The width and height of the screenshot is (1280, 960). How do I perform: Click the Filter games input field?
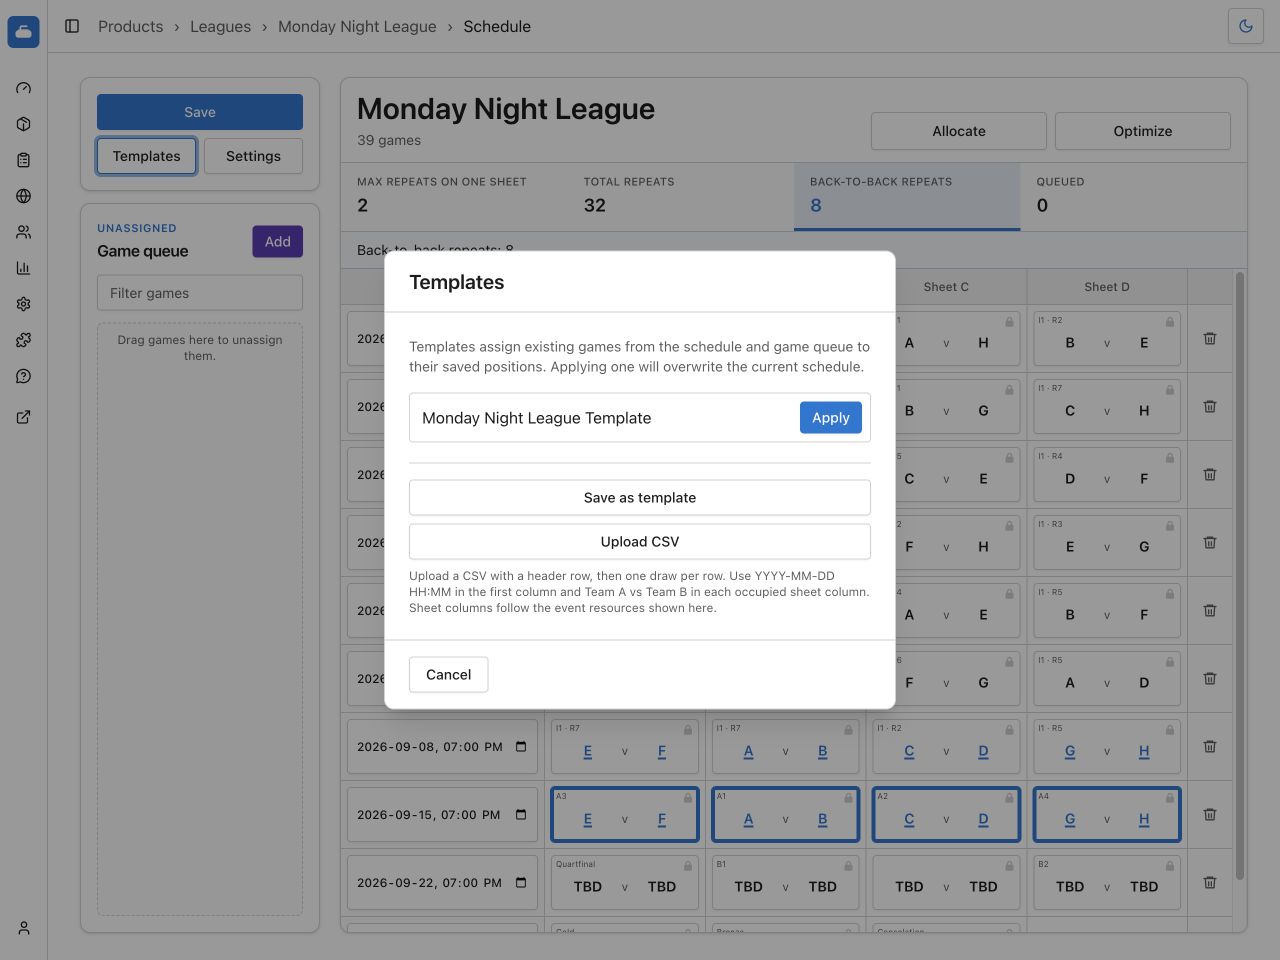click(200, 293)
